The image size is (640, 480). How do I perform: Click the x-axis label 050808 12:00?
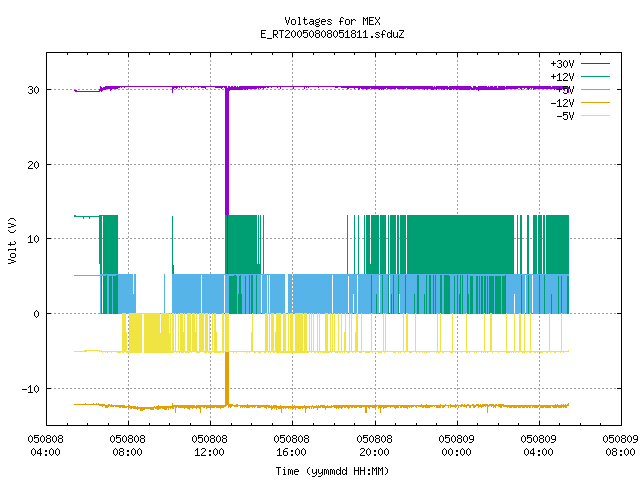tap(209, 445)
